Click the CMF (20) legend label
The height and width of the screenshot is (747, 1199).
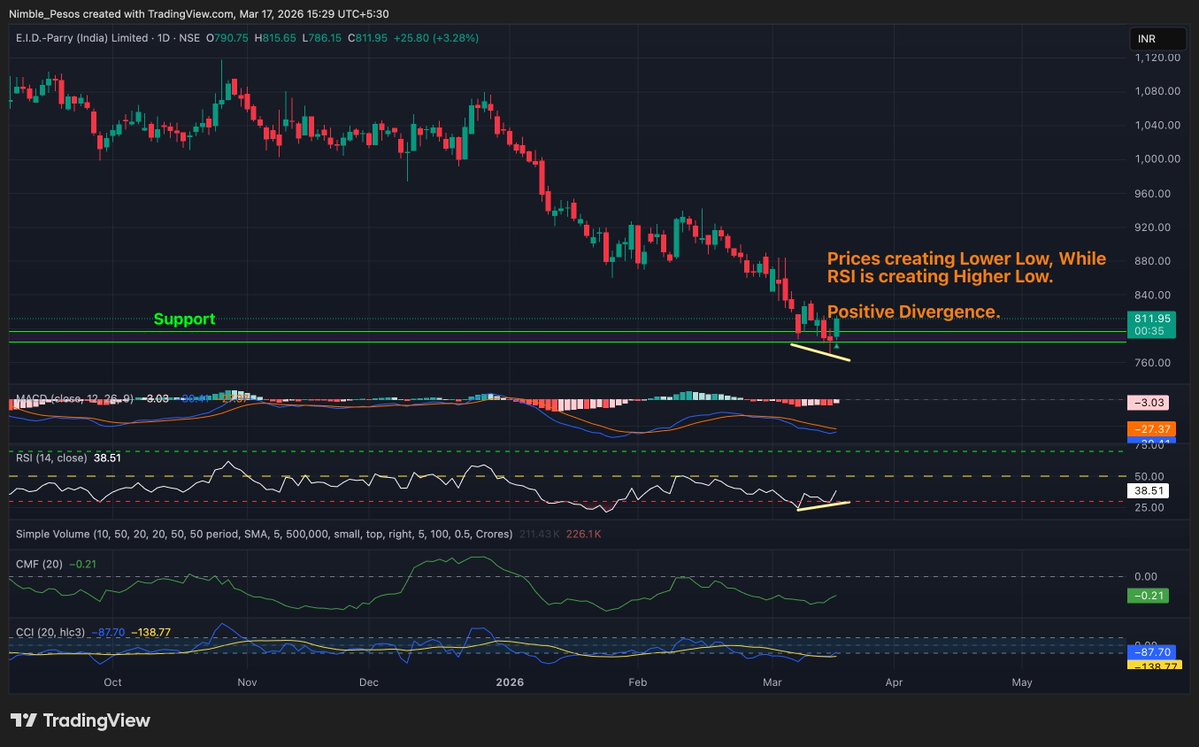click(x=39, y=563)
